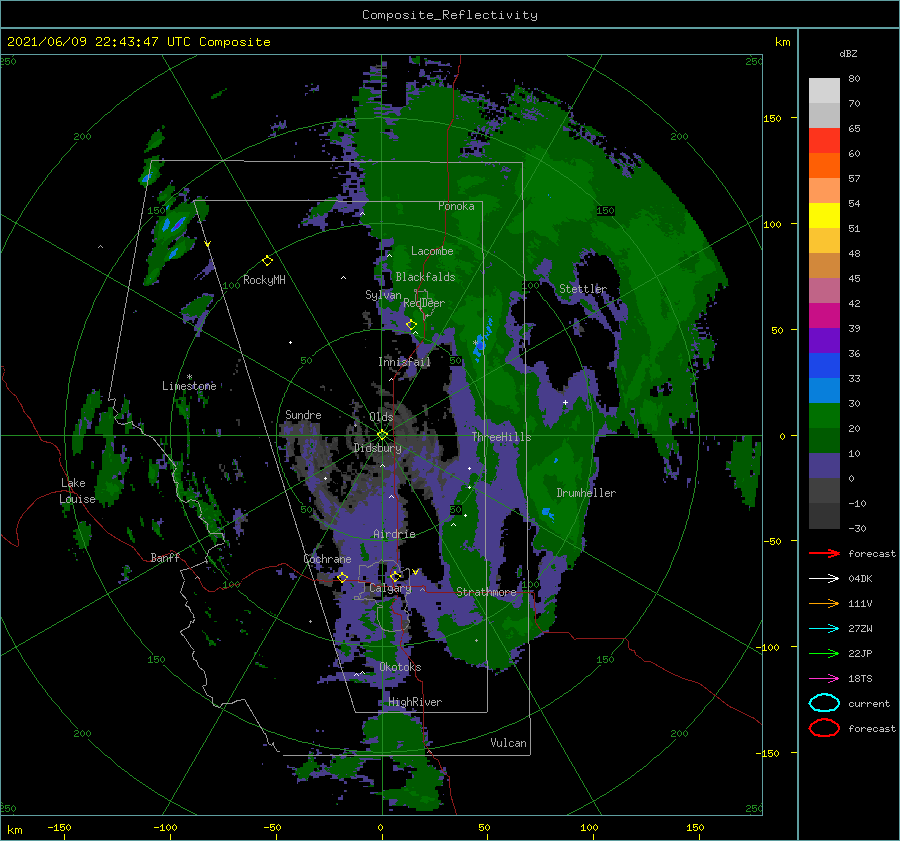
Task: Click the HighRiver label
Action: point(415,702)
